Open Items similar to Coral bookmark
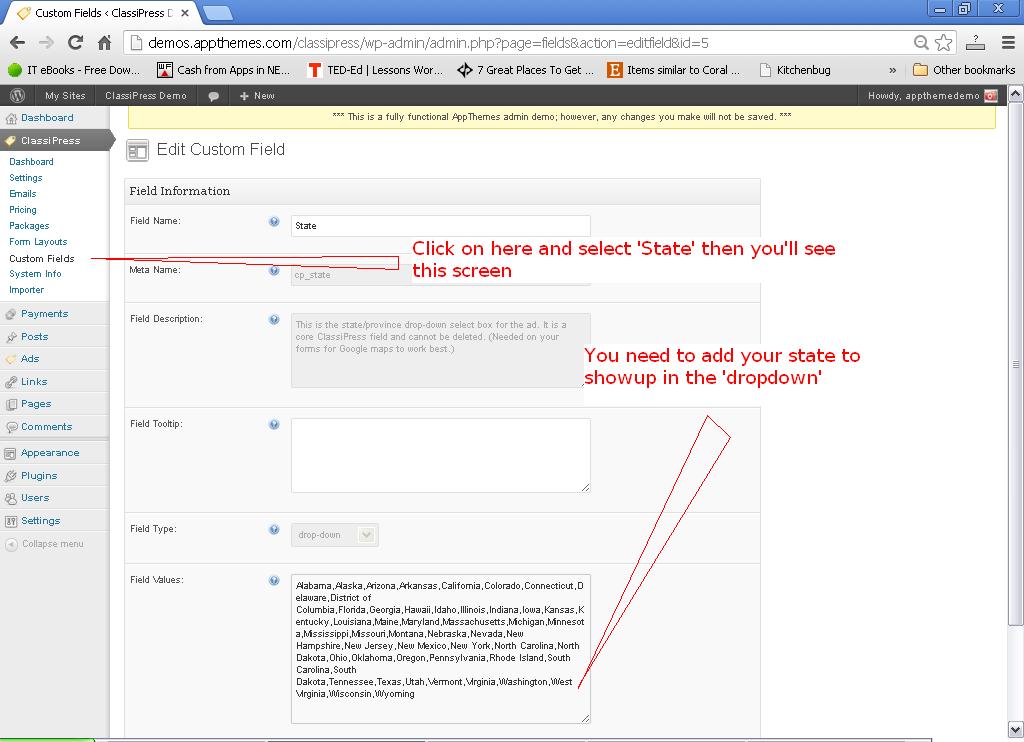Screen dimensions: 1024x742 pos(674,70)
